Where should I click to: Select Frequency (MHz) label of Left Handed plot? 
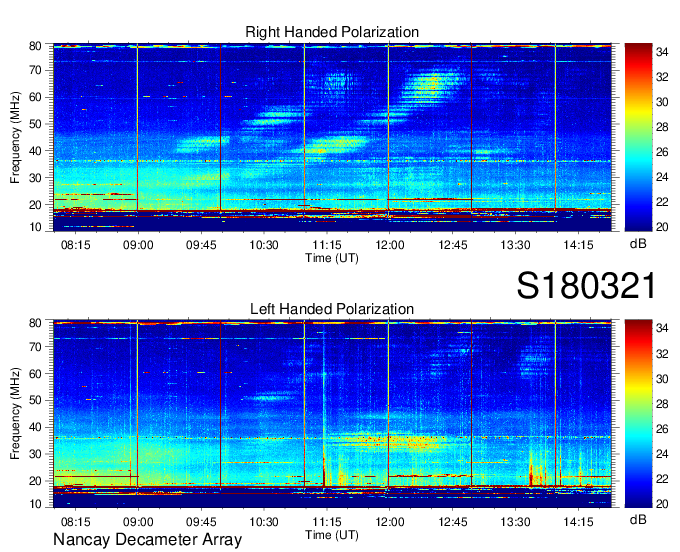(15, 414)
